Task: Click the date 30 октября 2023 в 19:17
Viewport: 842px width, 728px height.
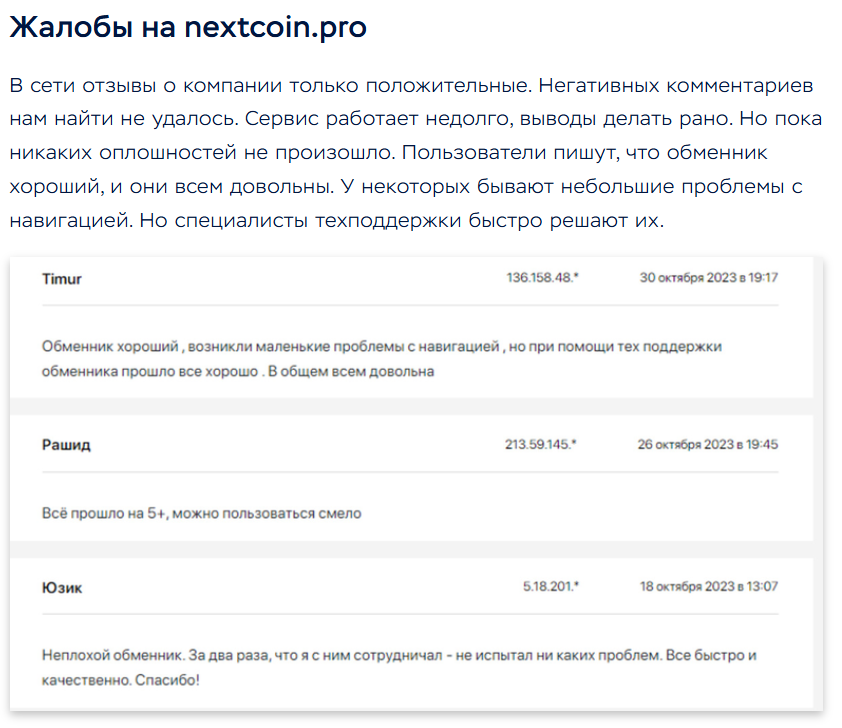Action: (709, 278)
